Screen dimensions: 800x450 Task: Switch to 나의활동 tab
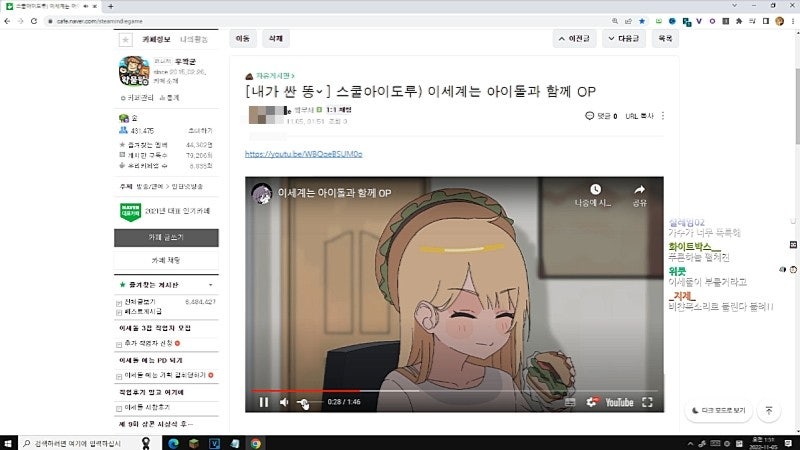click(194, 39)
